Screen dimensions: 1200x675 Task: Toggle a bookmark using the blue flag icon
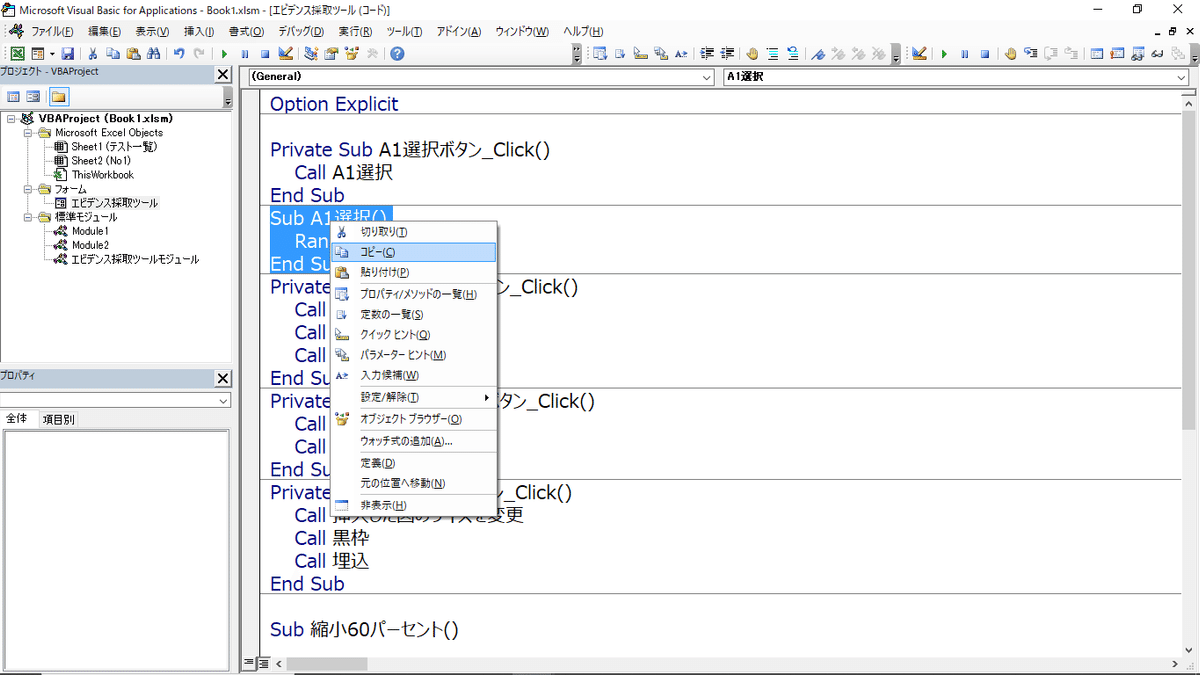[x=818, y=53]
